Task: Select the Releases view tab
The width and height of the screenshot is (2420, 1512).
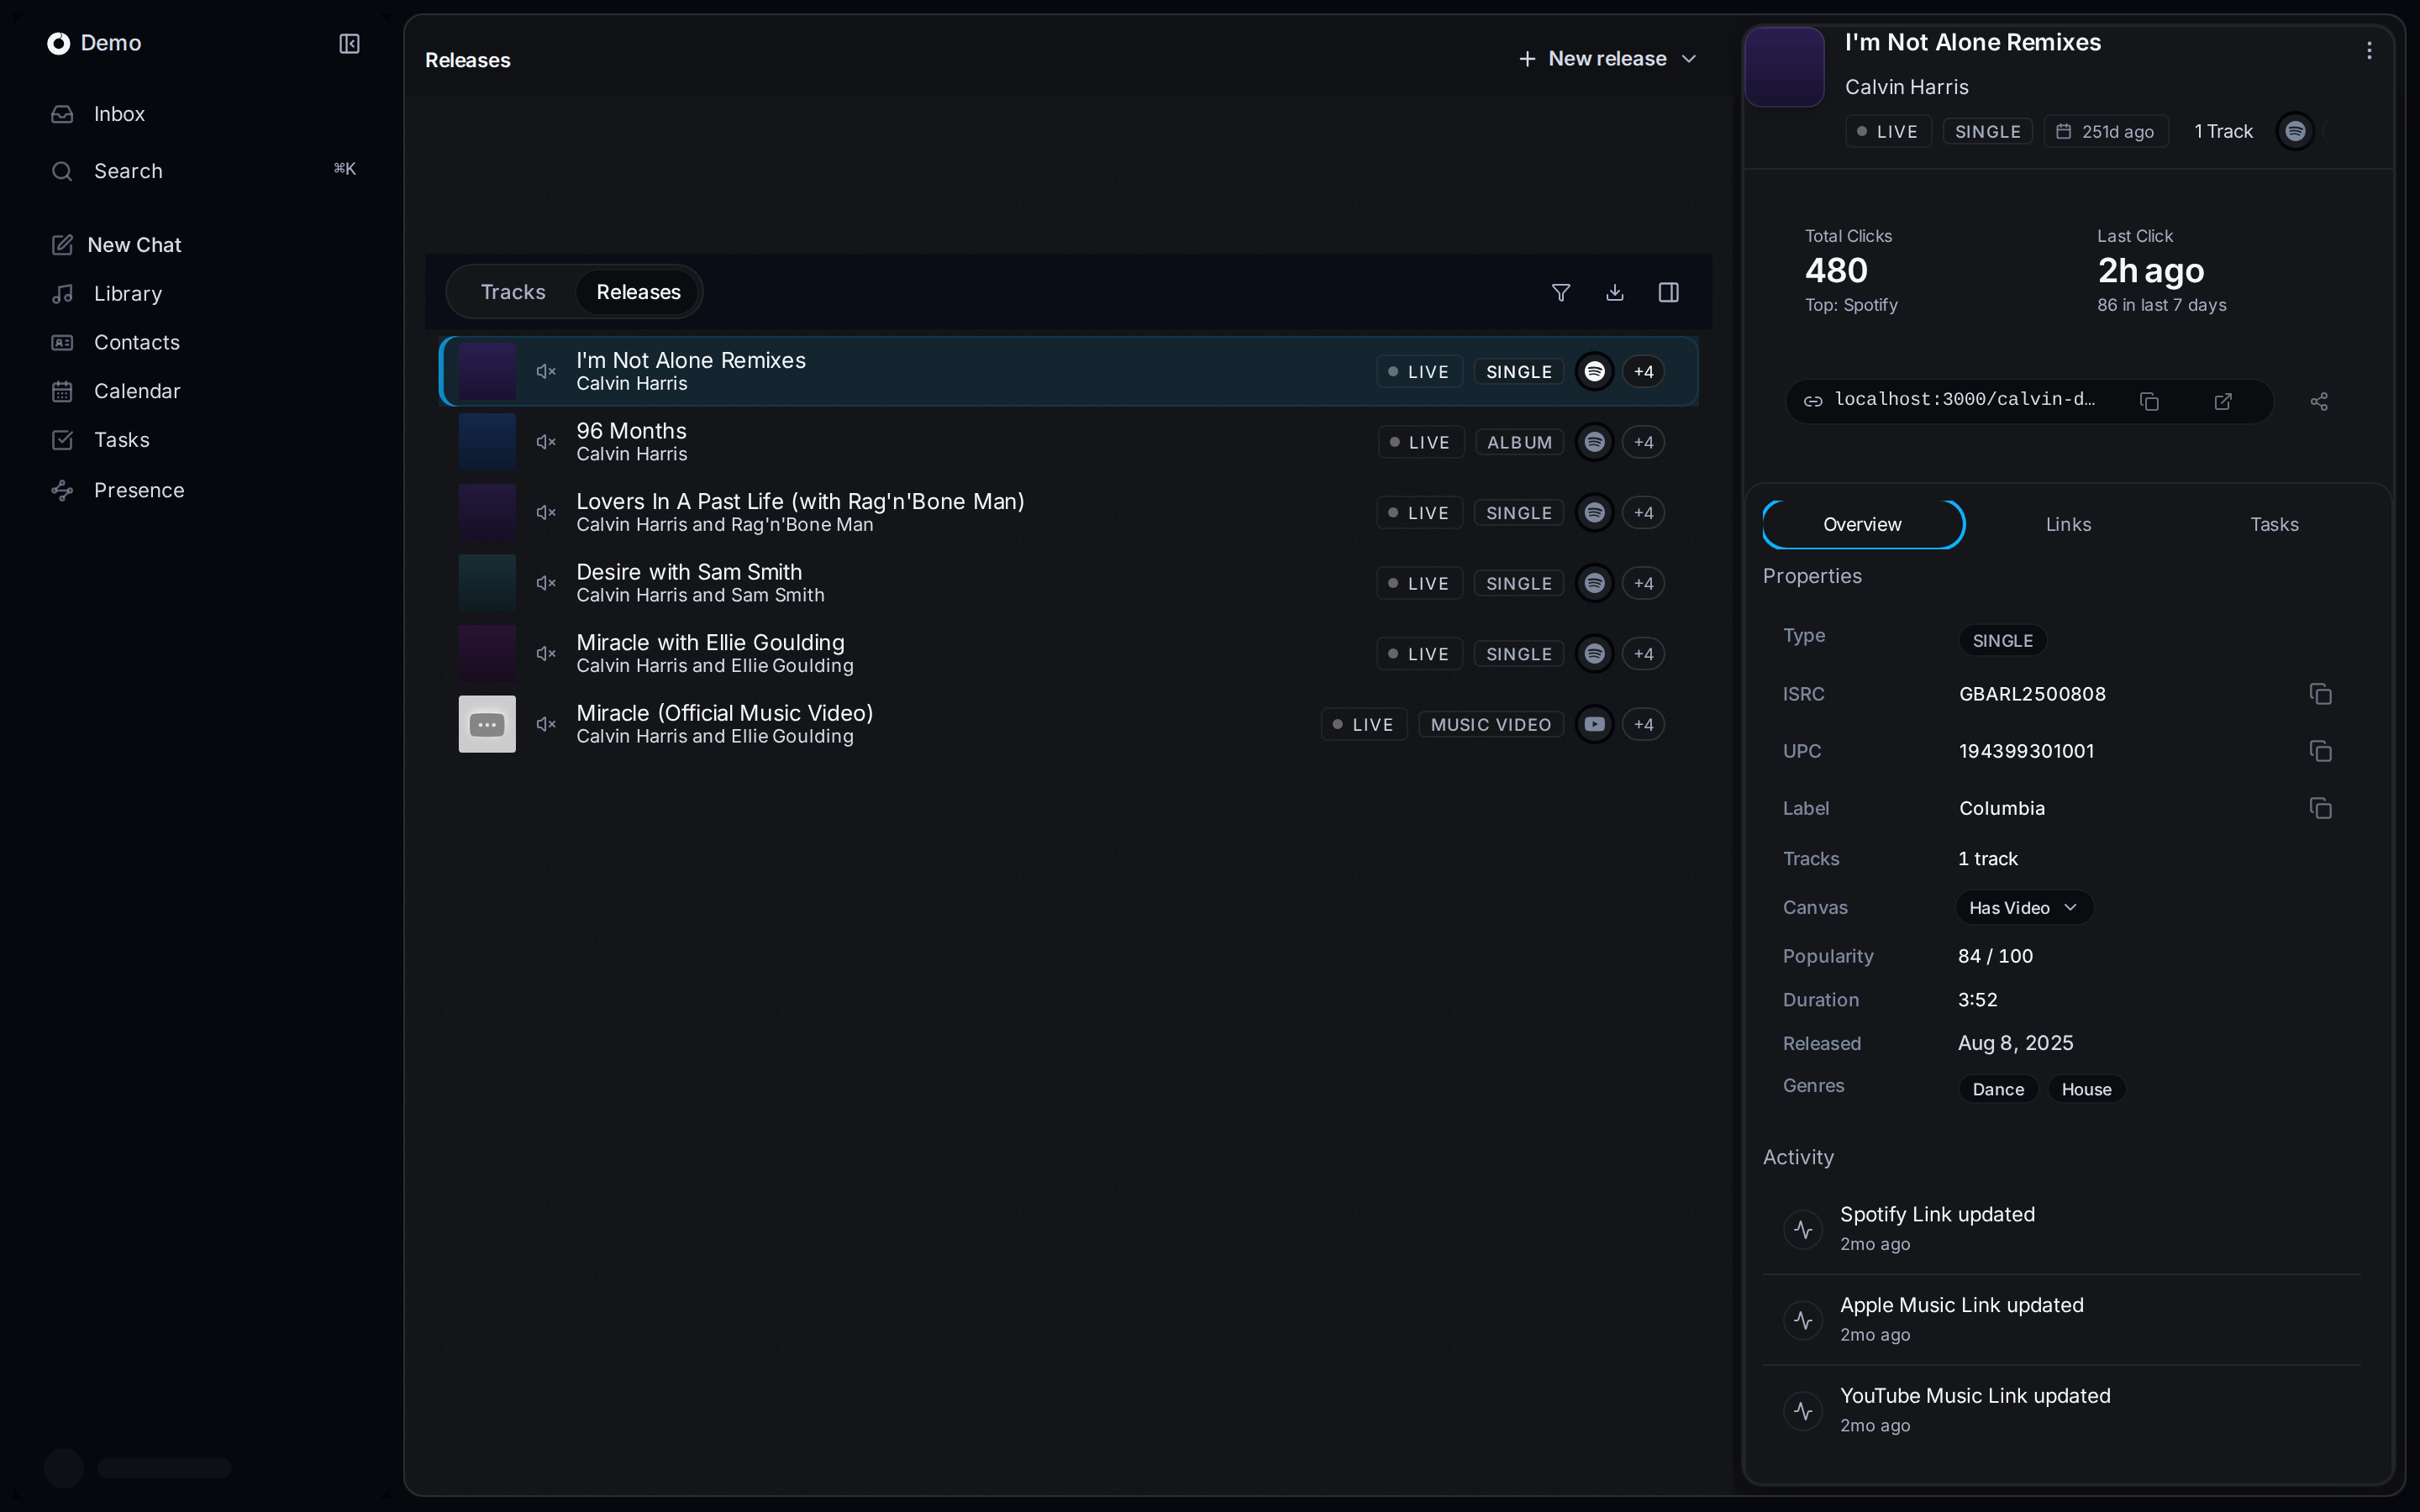Action: click(x=638, y=292)
